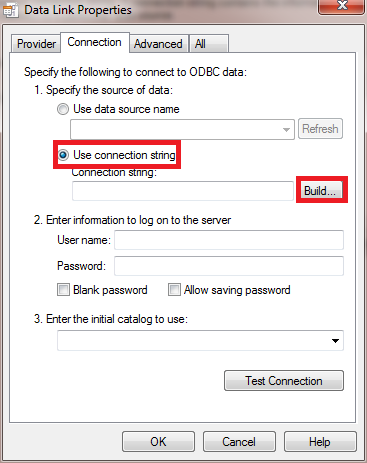
Task: Check Allow saving password option
Action: coord(174,290)
